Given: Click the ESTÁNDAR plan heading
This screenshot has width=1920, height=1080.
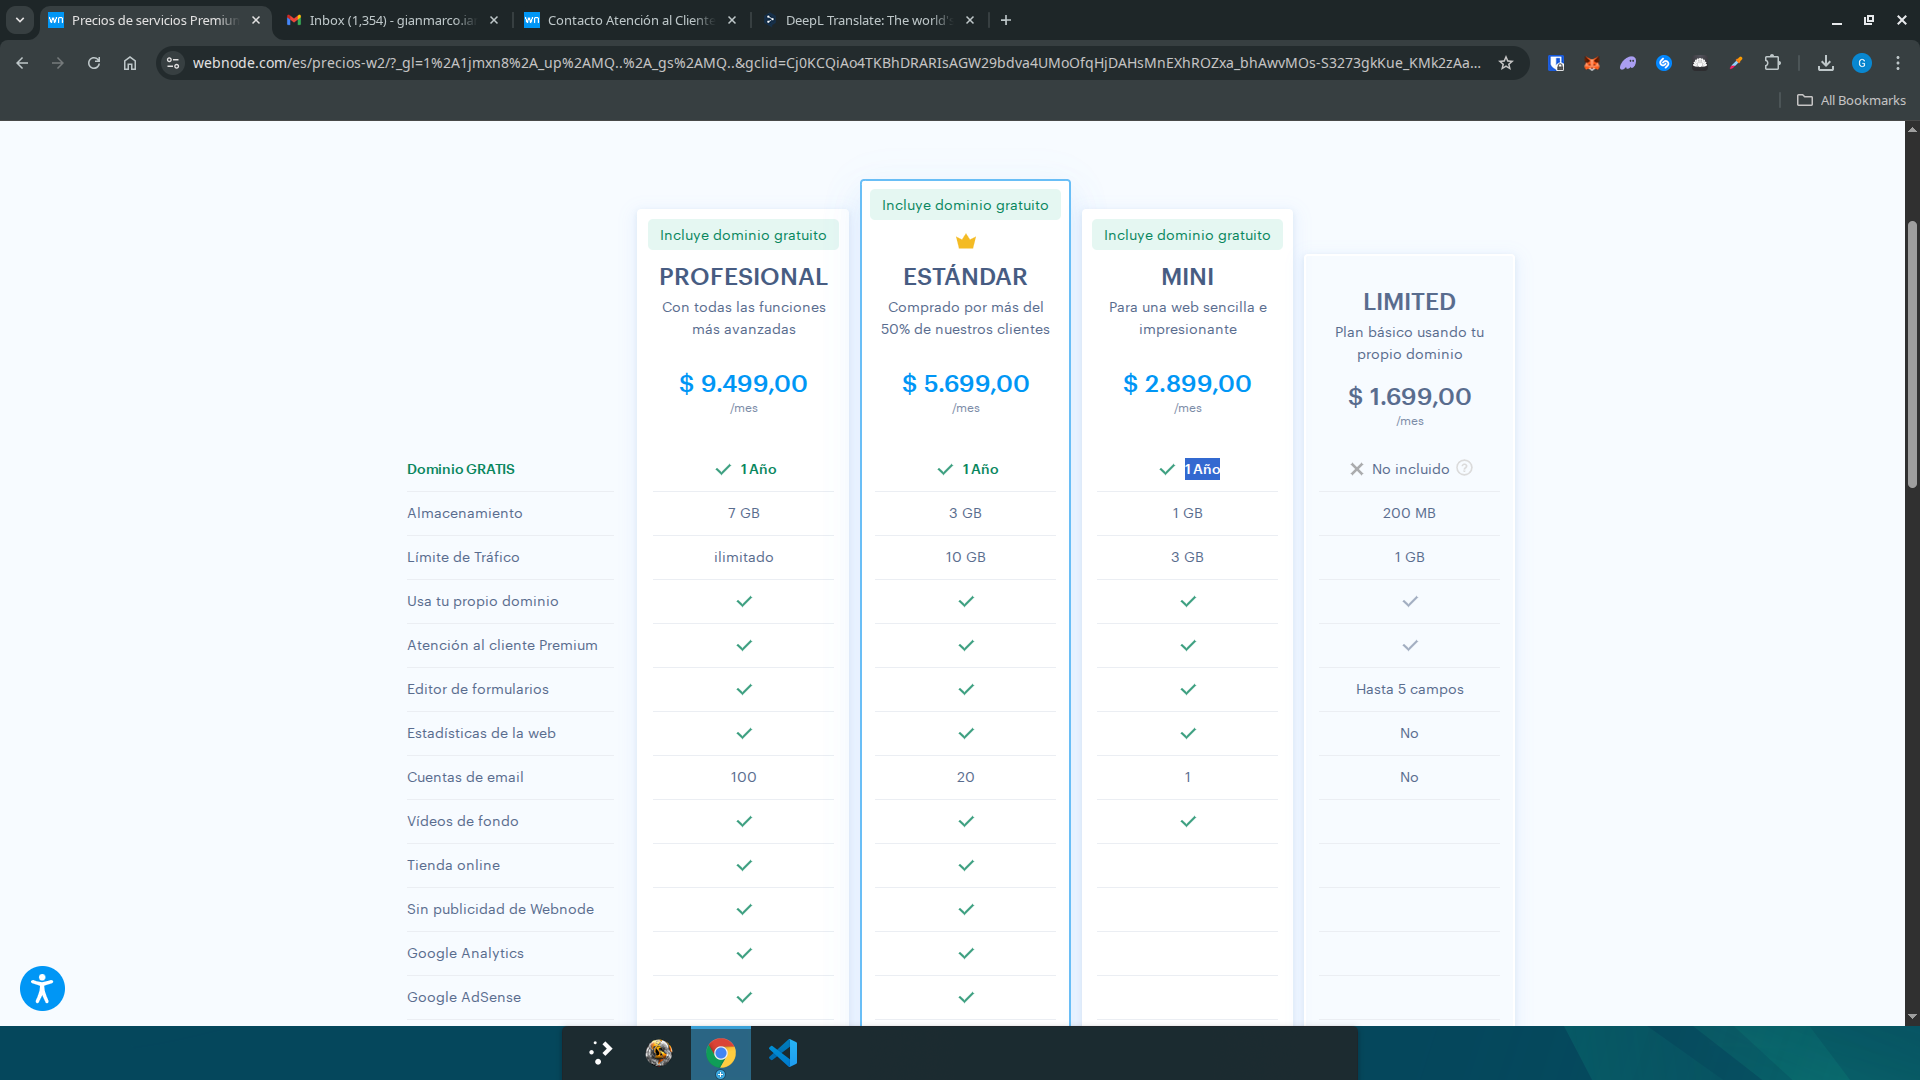Looking at the screenshot, I should pyautogui.click(x=965, y=277).
